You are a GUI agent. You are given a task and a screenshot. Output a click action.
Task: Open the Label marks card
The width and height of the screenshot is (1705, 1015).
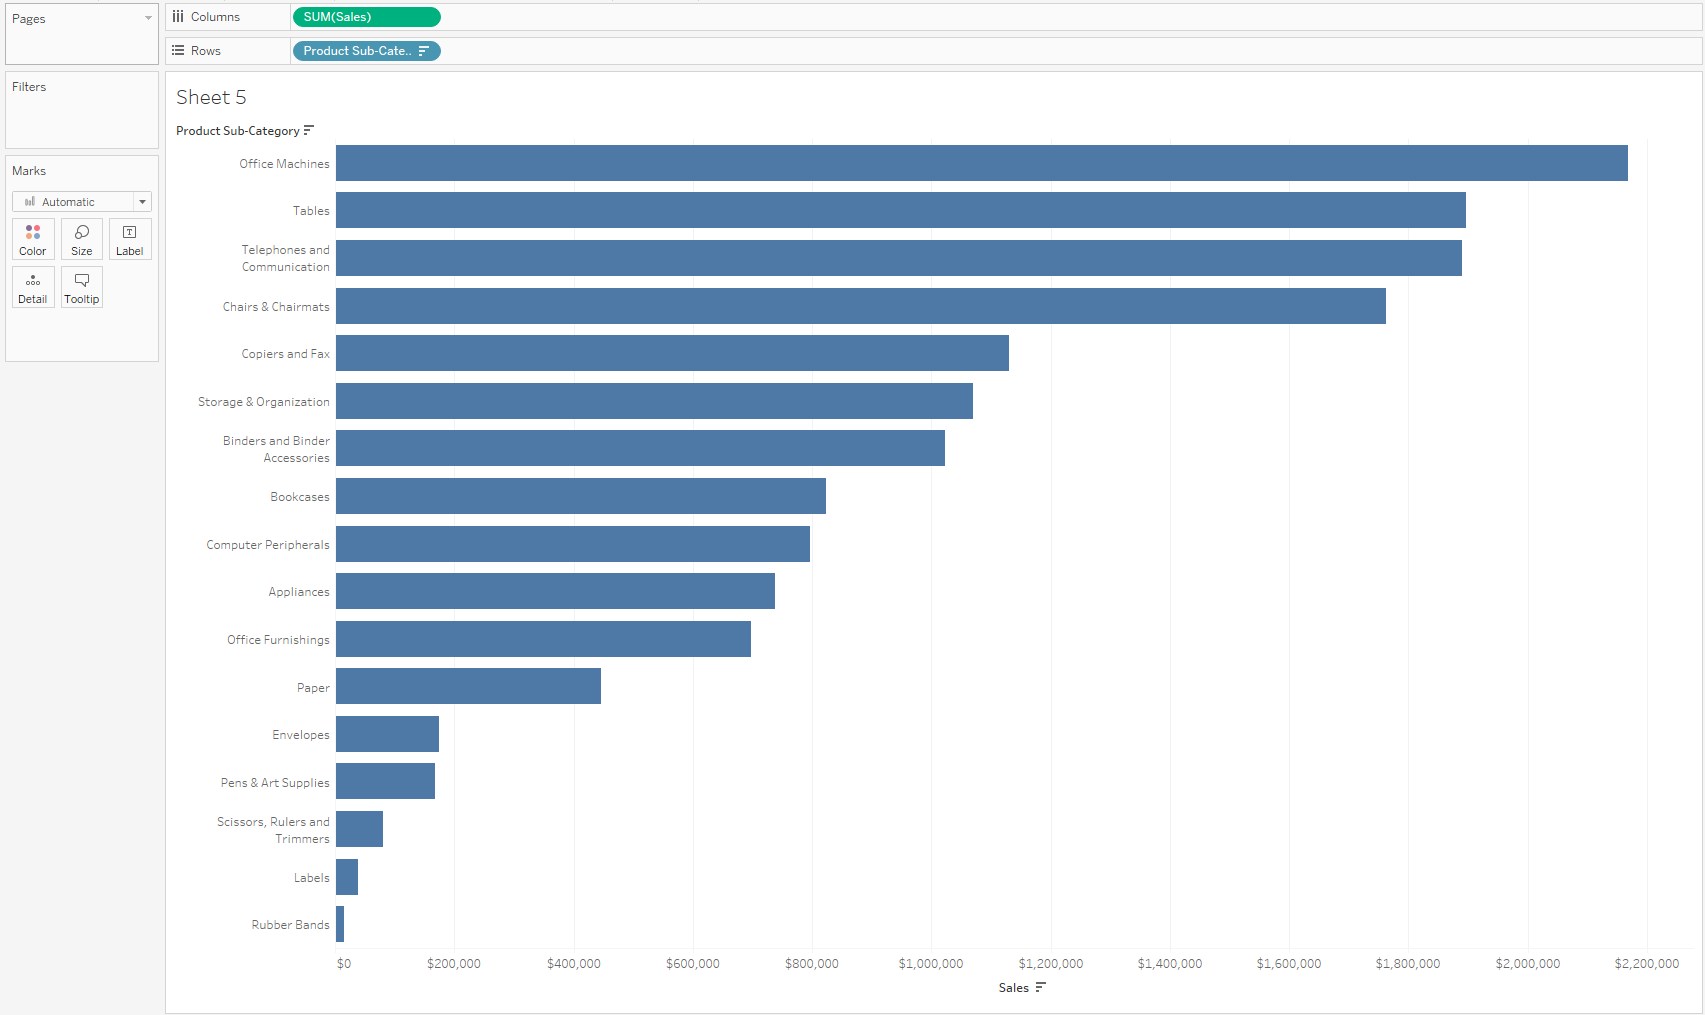[130, 239]
